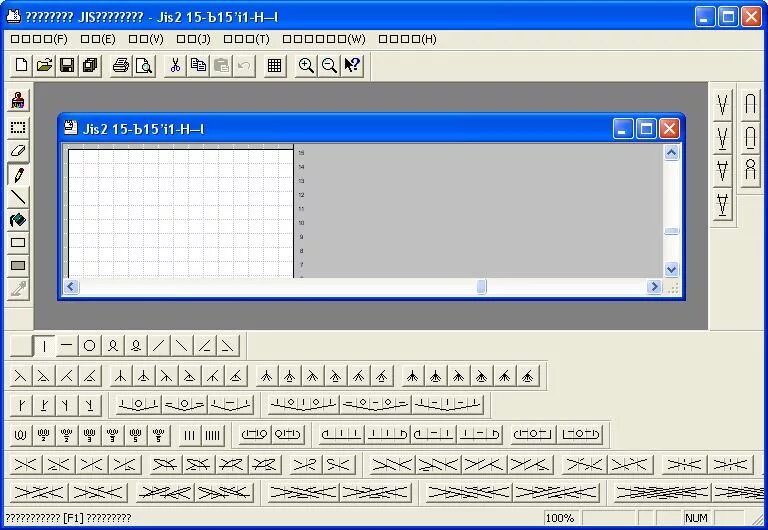768x530 pixels.
Task: Select the diagonal line tool in left toolbox
Action: pyautogui.click(x=18, y=197)
